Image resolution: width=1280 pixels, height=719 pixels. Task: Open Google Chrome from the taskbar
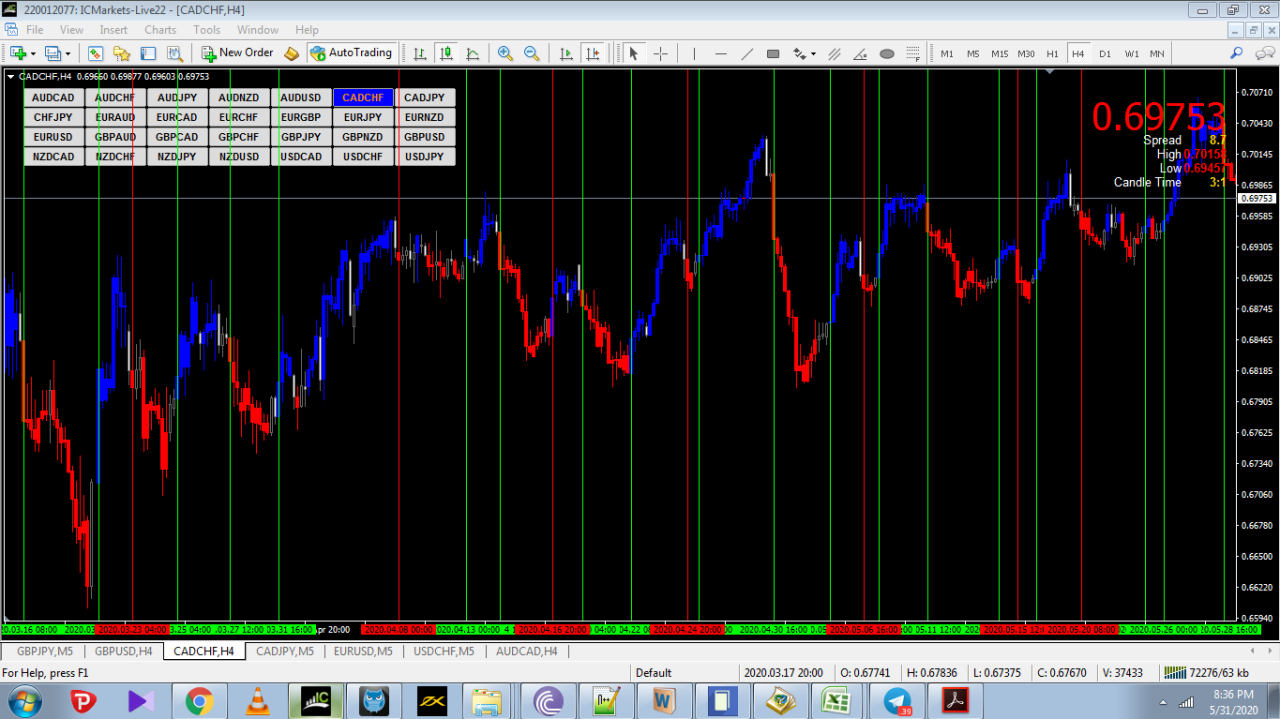pyautogui.click(x=199, y=702)
